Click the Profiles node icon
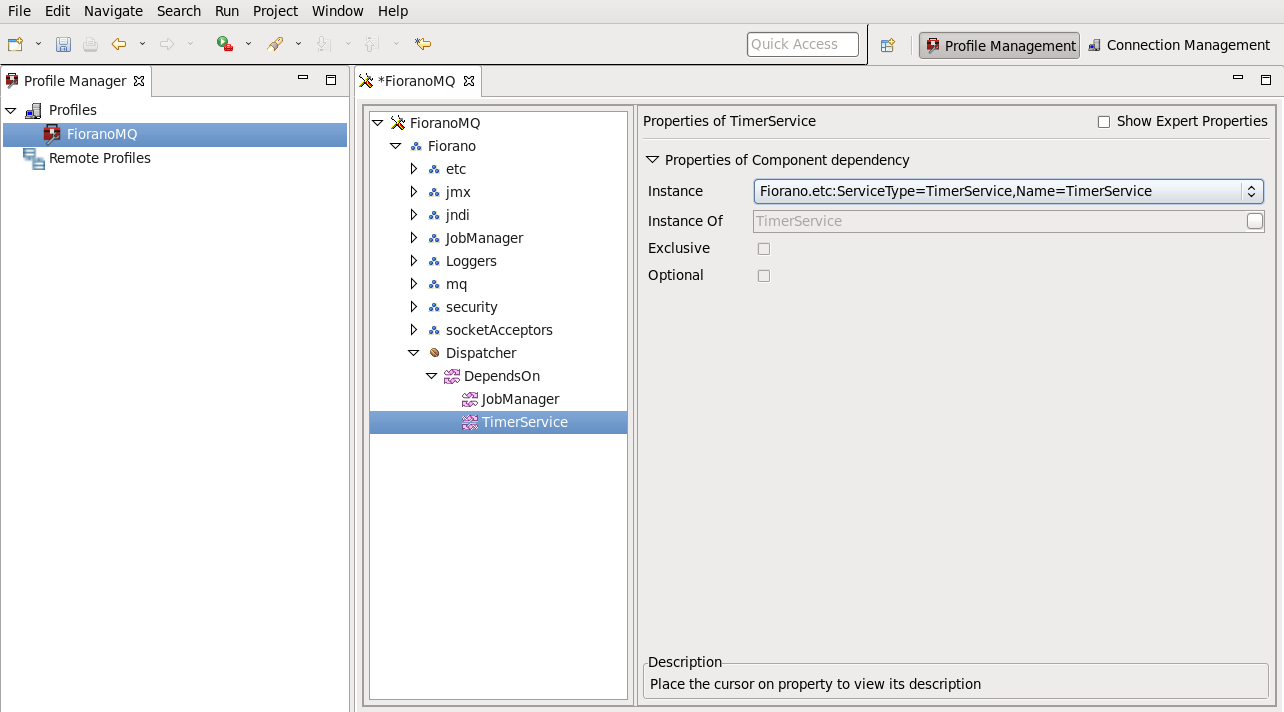The image size is (1284, 712). point(33,110)
